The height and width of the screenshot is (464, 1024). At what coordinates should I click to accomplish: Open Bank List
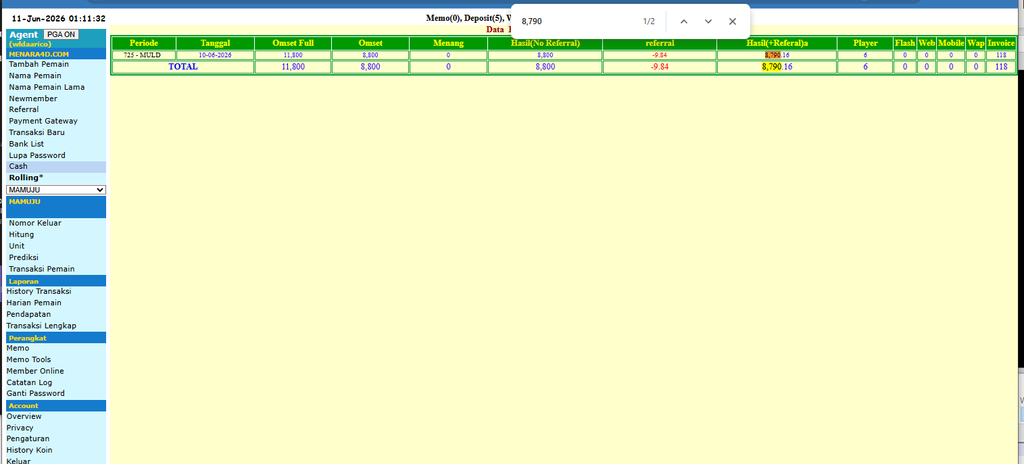pyautogui.click(x=26, y=144)
